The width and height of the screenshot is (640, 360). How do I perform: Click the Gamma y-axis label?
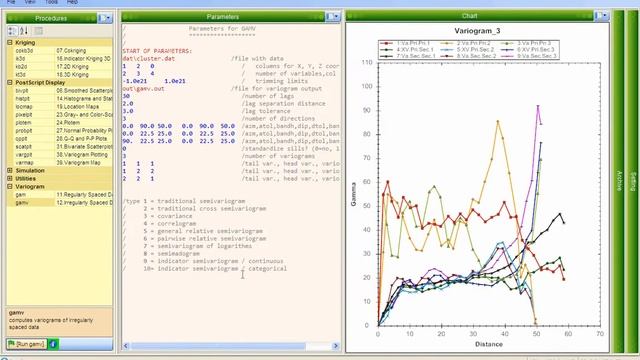click(x=353, y=194)
